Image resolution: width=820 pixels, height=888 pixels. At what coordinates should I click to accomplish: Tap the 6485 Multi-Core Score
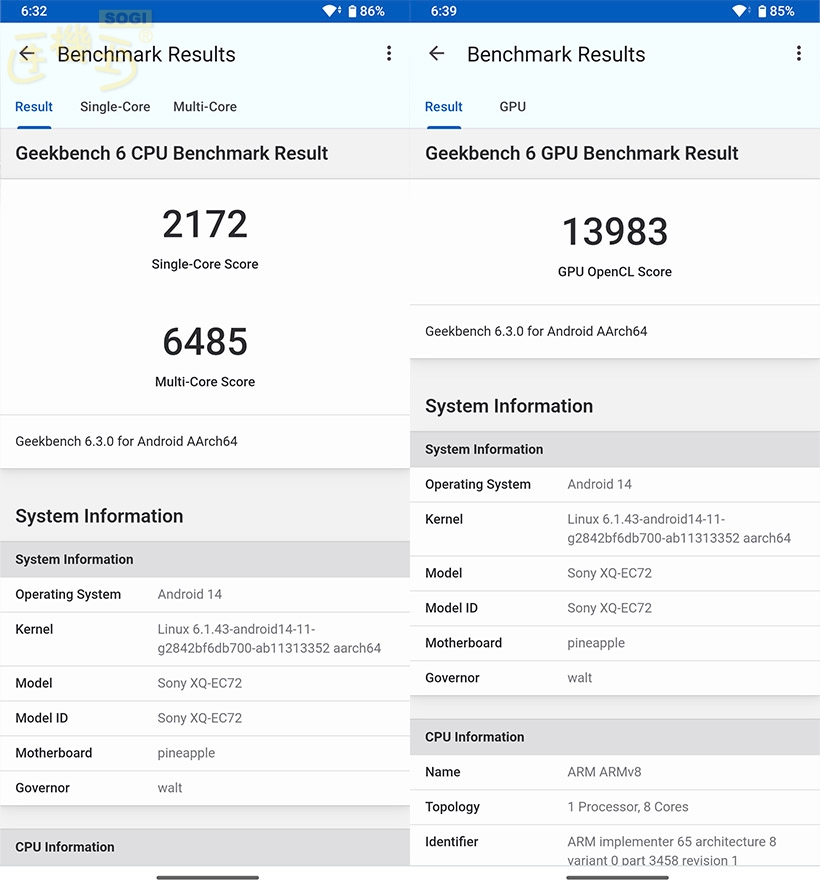[205, 342]
